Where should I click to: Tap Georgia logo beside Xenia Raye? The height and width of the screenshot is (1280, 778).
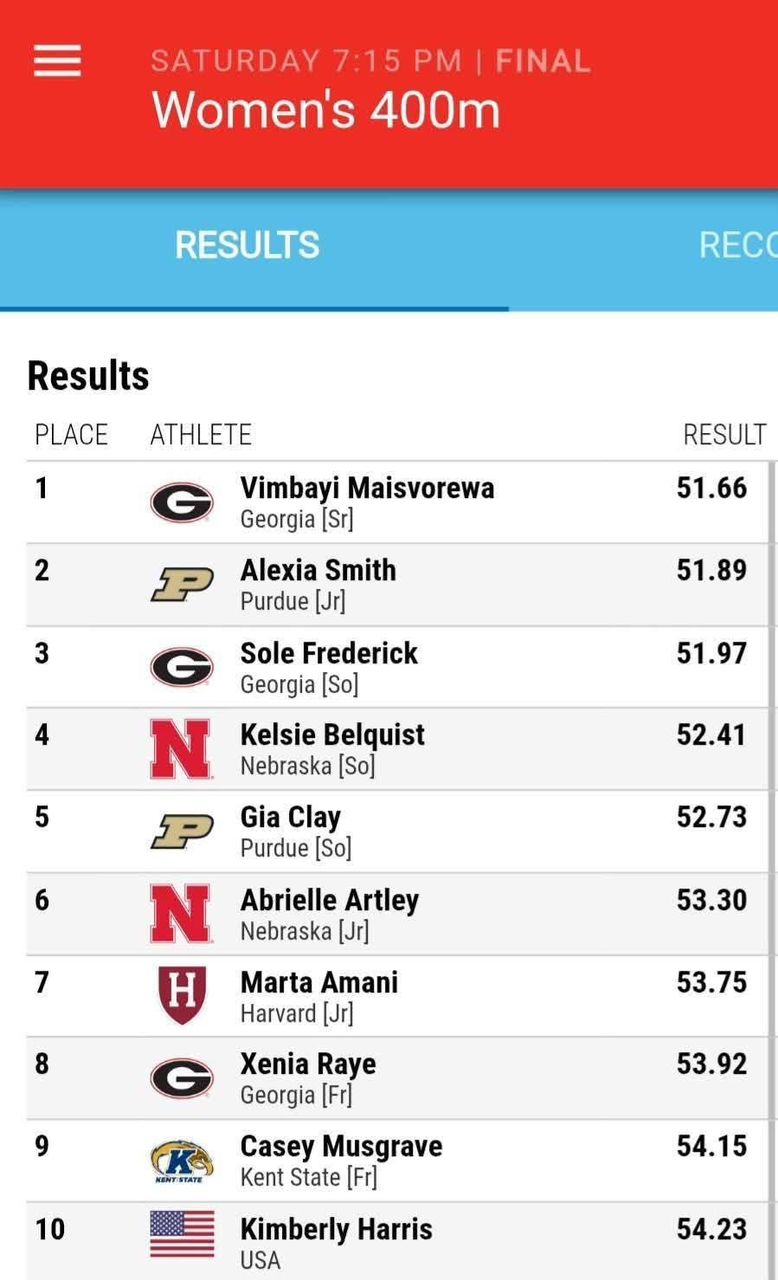pos(181,1078)
